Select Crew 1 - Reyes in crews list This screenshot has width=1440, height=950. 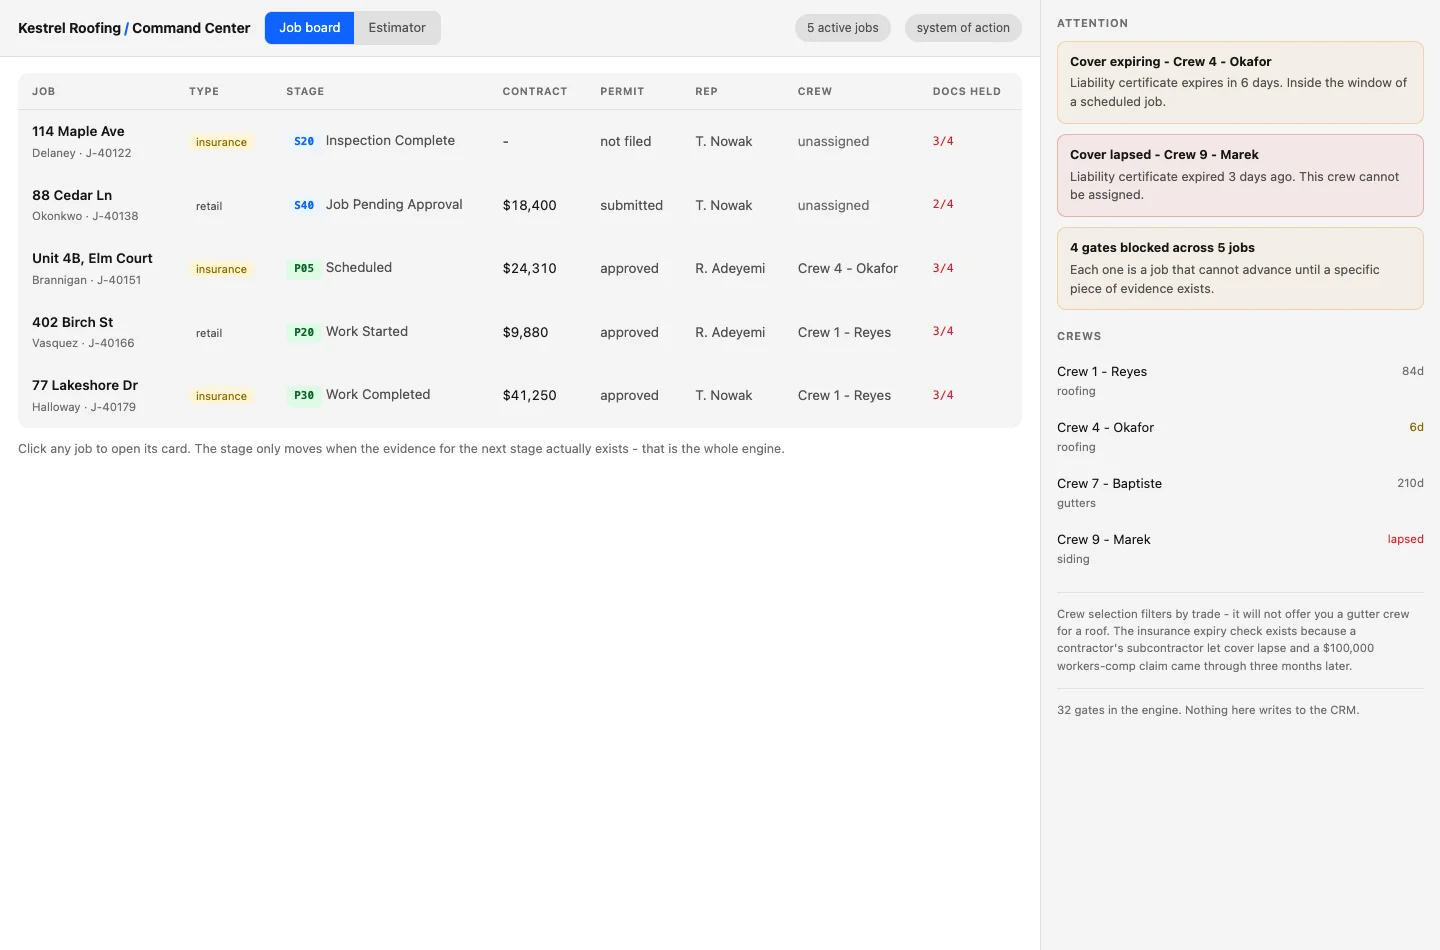pyautogui.click(x=1240, y=380)
